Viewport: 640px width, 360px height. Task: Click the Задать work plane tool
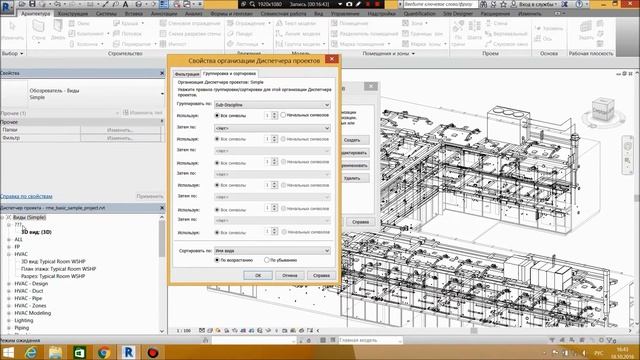tap(586, 30)
